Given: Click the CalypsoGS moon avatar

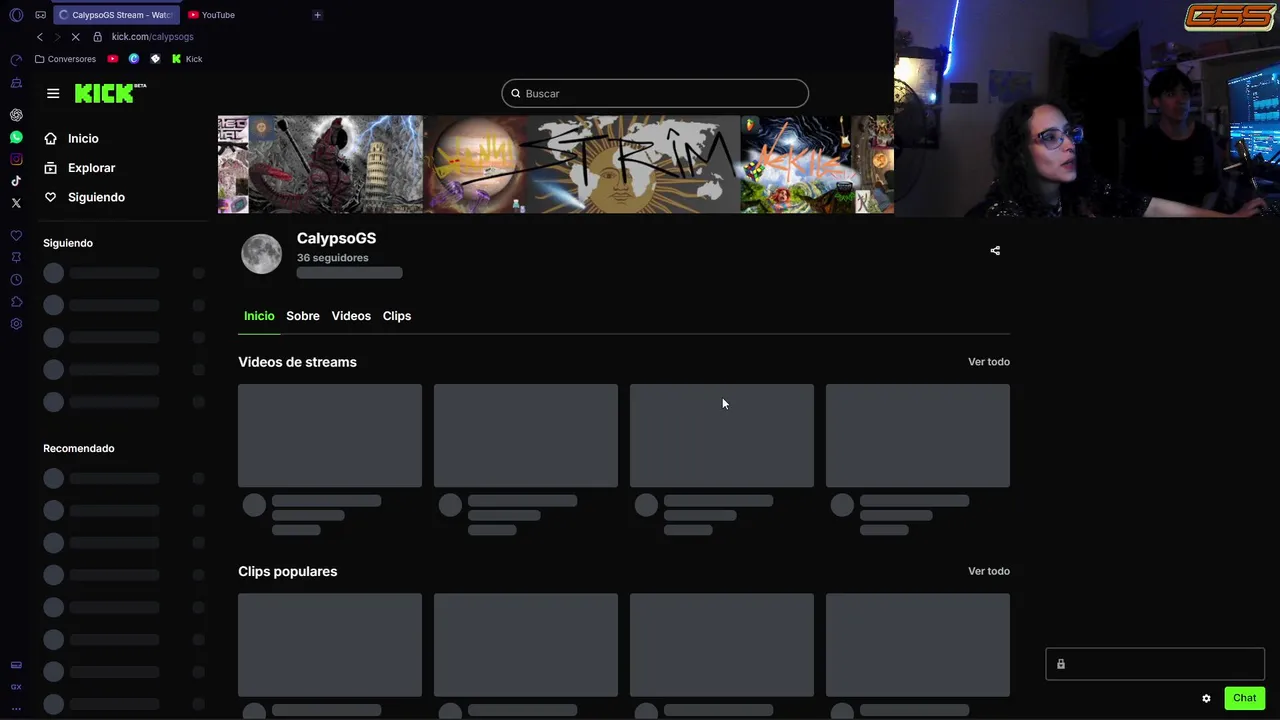Looking at the screenshot, I should 262,254.
